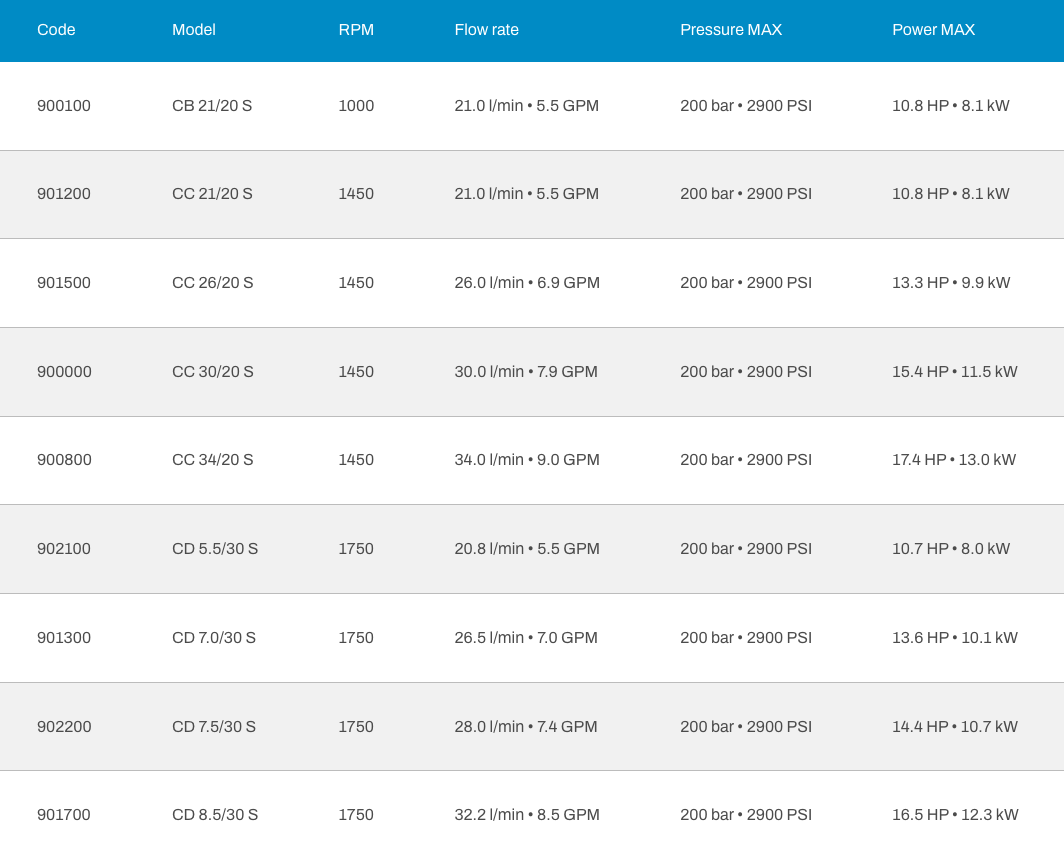Click model name CD 7.5/30 S
The height and width of the screenshot is (847, 1064).
(214, 727)
